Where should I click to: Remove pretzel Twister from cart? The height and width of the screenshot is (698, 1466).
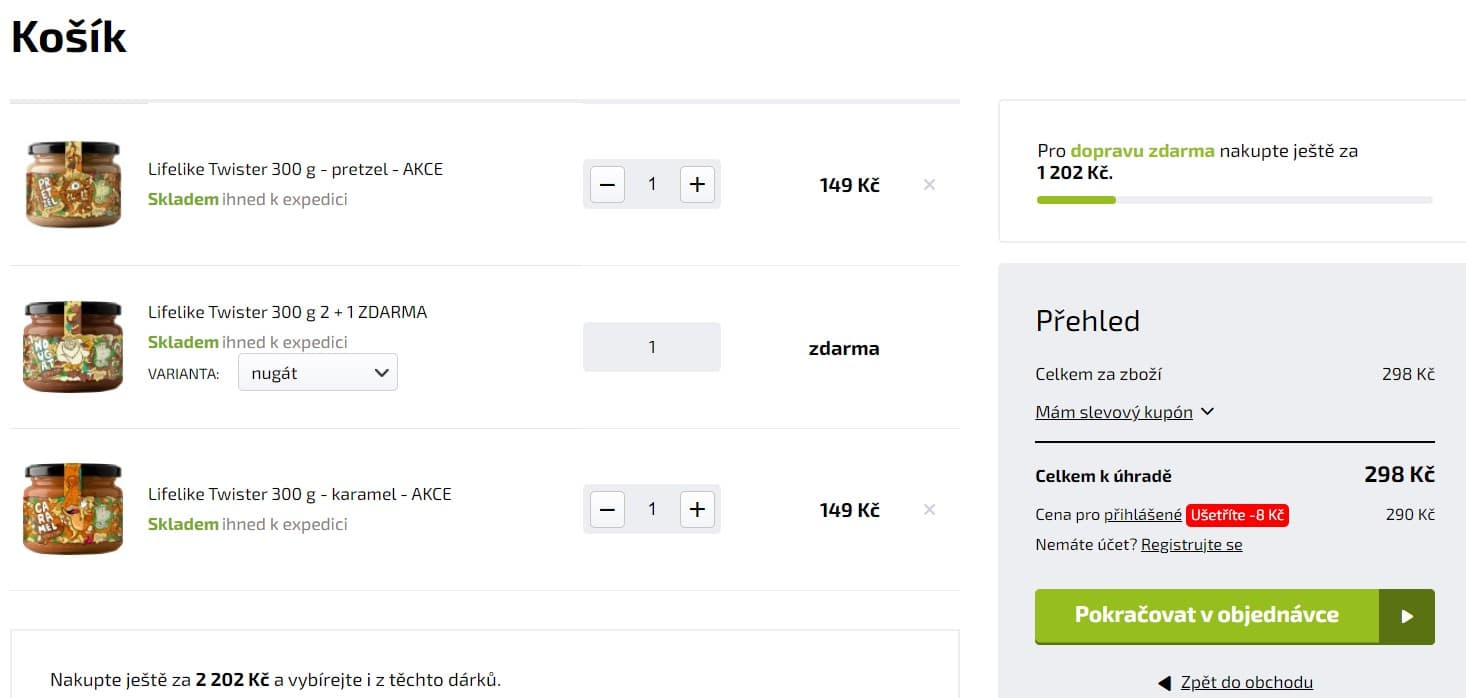(x=929, y=185)
